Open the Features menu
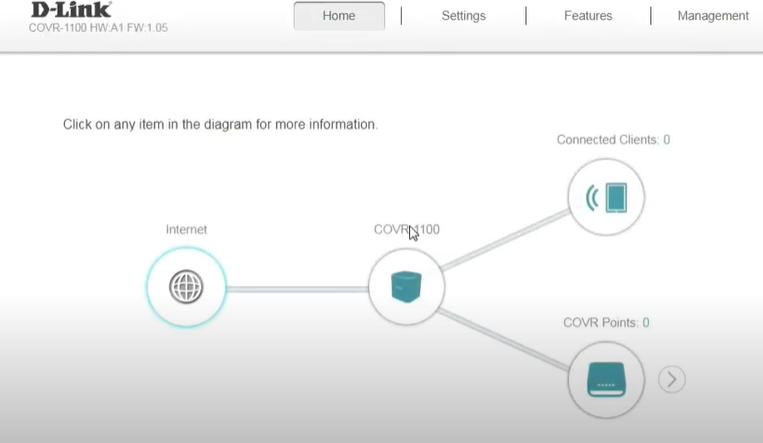This screenshot has width=763, height=443. [588, 16]
